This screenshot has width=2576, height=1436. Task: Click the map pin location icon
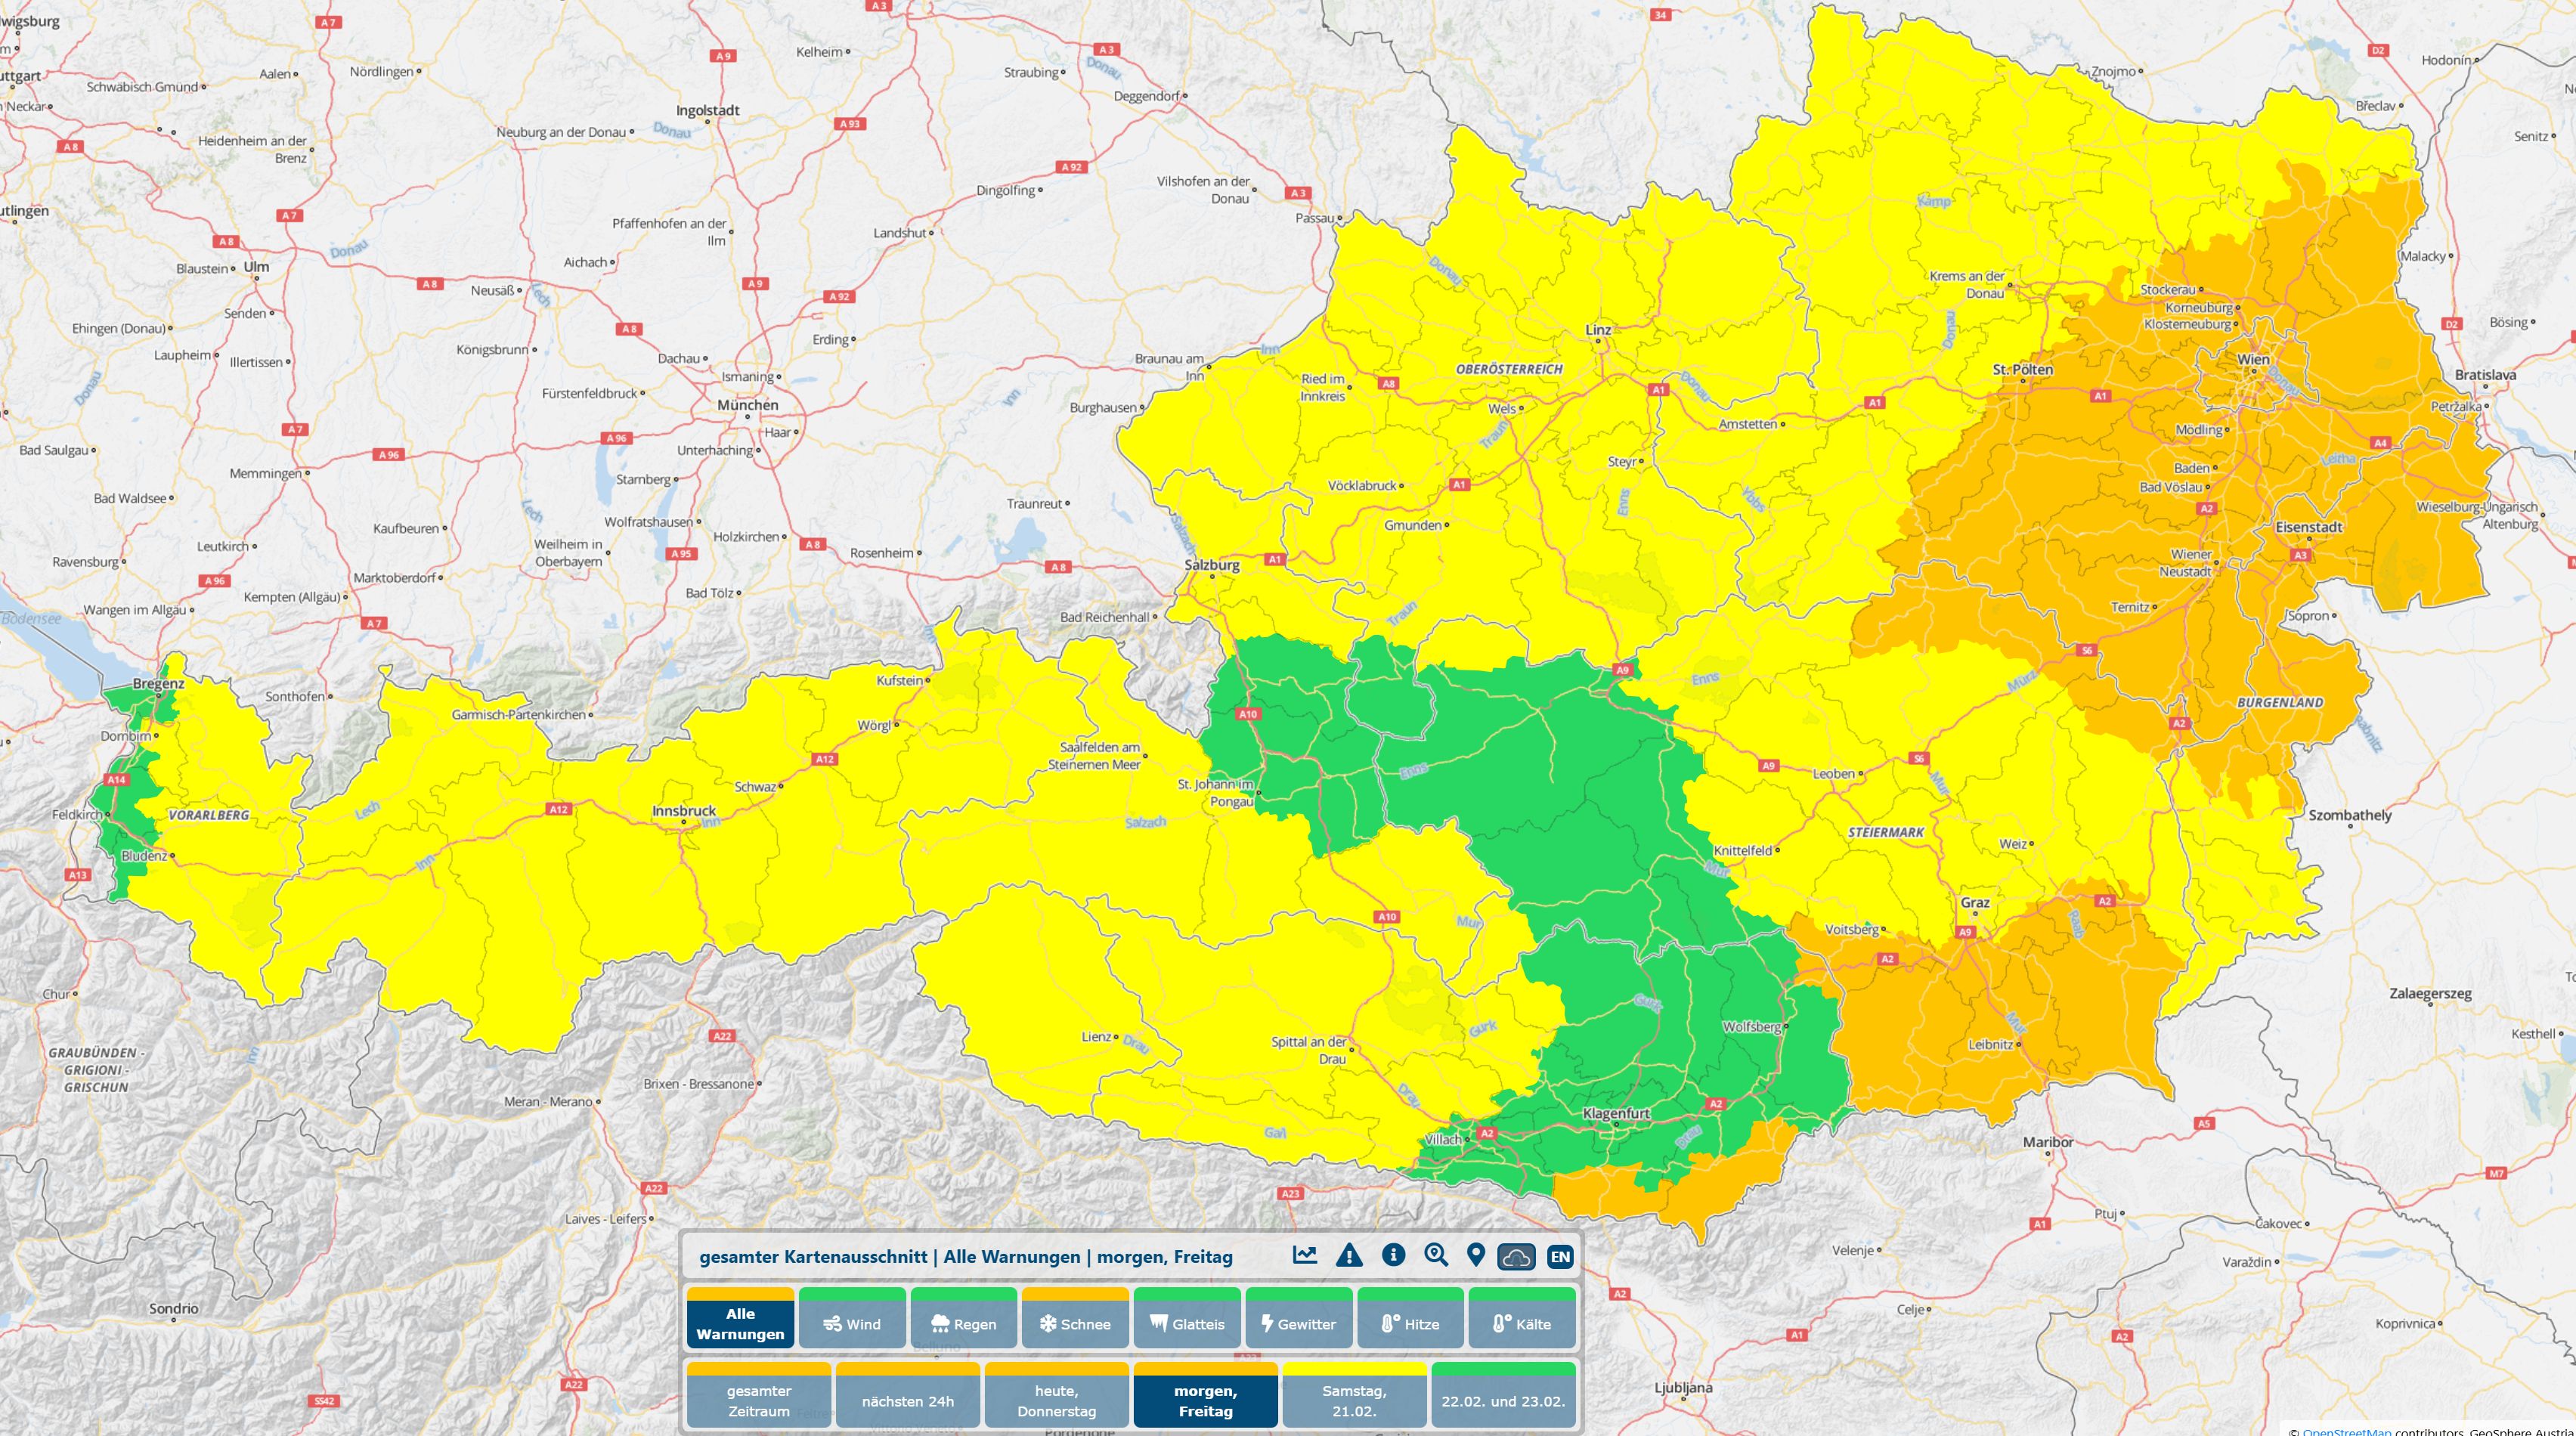click(1476, 1256)
